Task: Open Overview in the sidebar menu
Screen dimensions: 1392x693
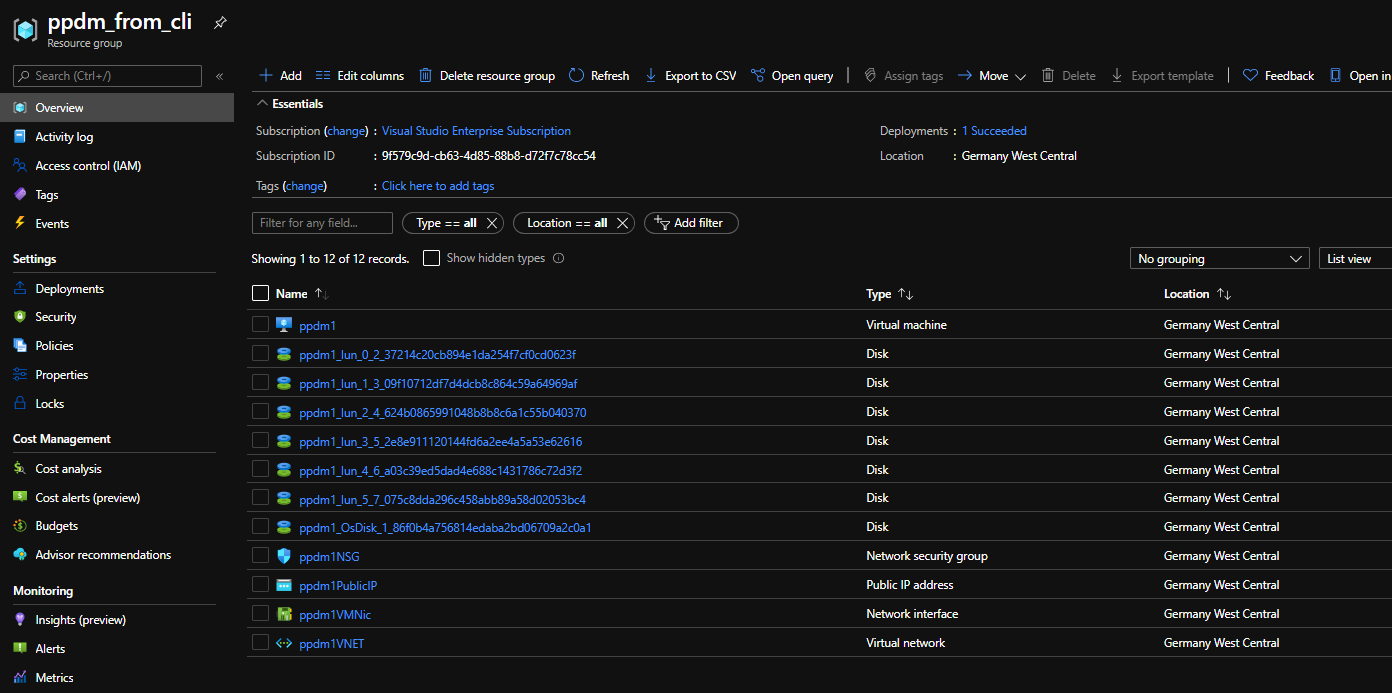Action: pos(117,108)
